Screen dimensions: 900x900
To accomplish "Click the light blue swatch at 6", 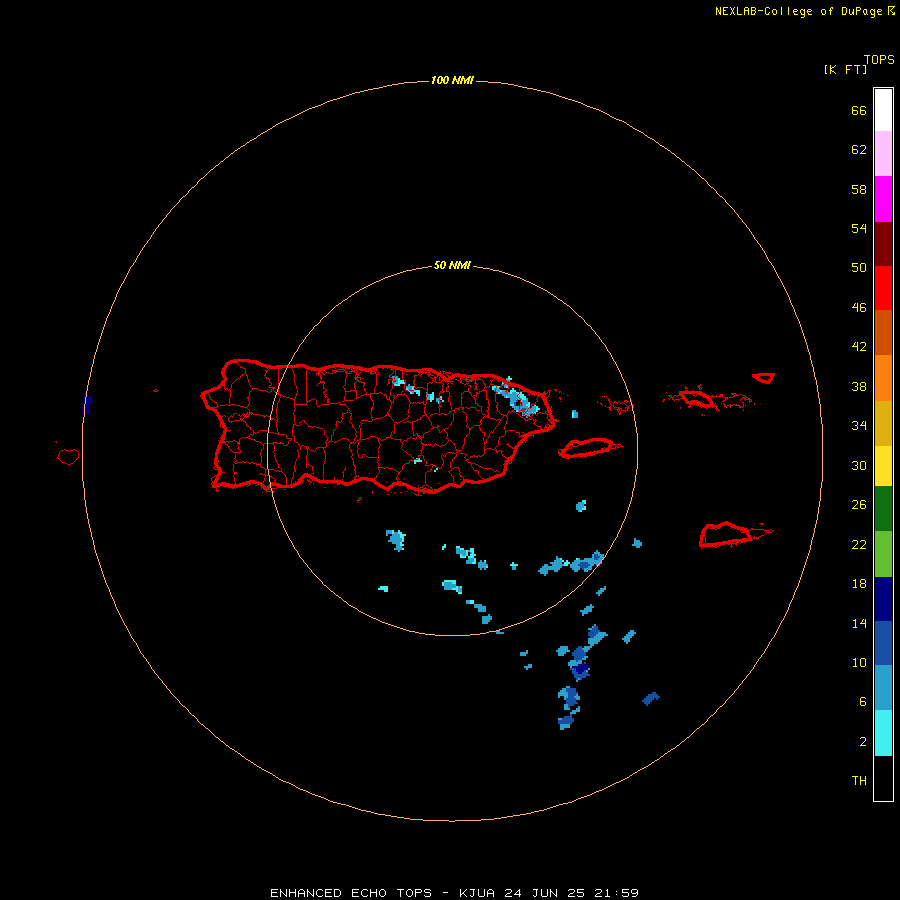I will [x=883, y=688].
